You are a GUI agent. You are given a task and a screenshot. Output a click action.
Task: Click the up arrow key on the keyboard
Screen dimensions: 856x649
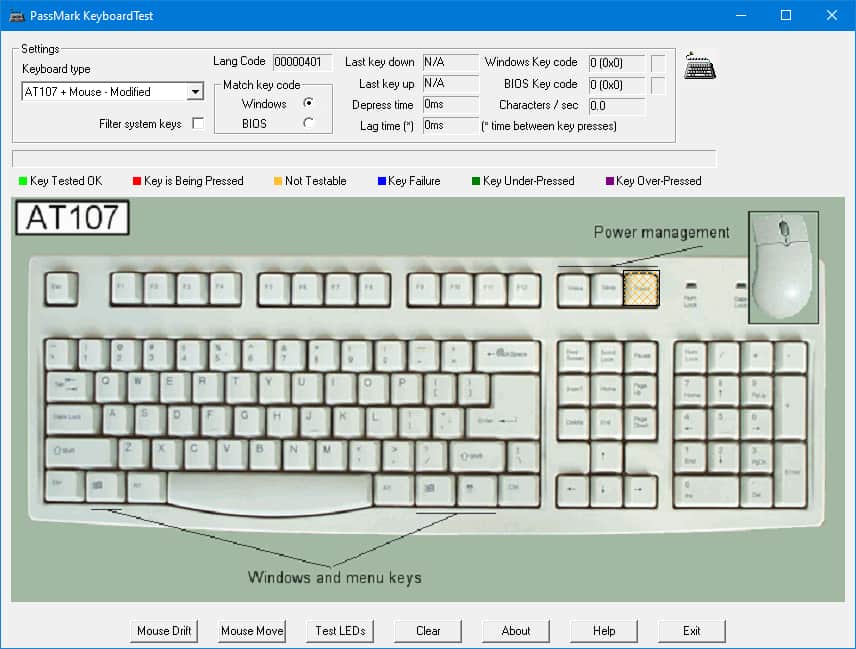(x=607, y=456)
